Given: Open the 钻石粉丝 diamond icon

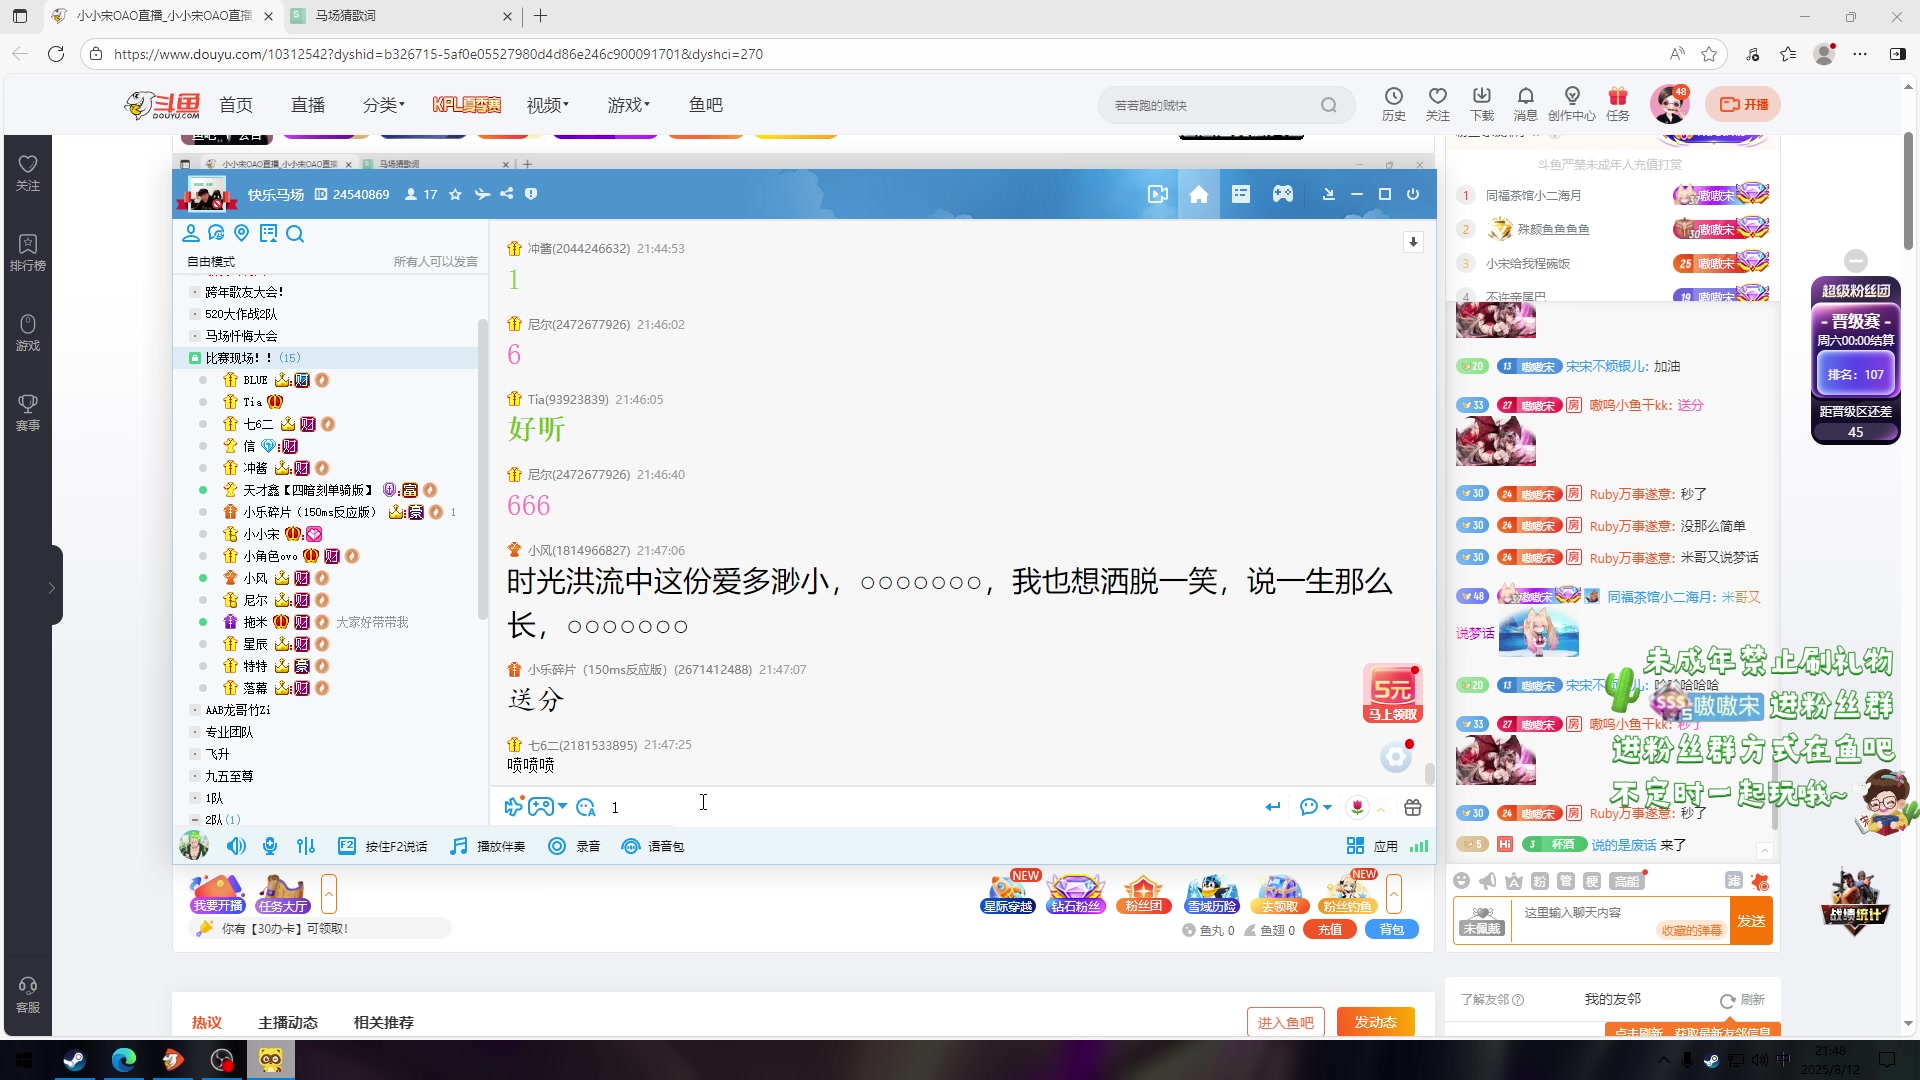Looking at the screenshot, I should [x=1075, y=892].
